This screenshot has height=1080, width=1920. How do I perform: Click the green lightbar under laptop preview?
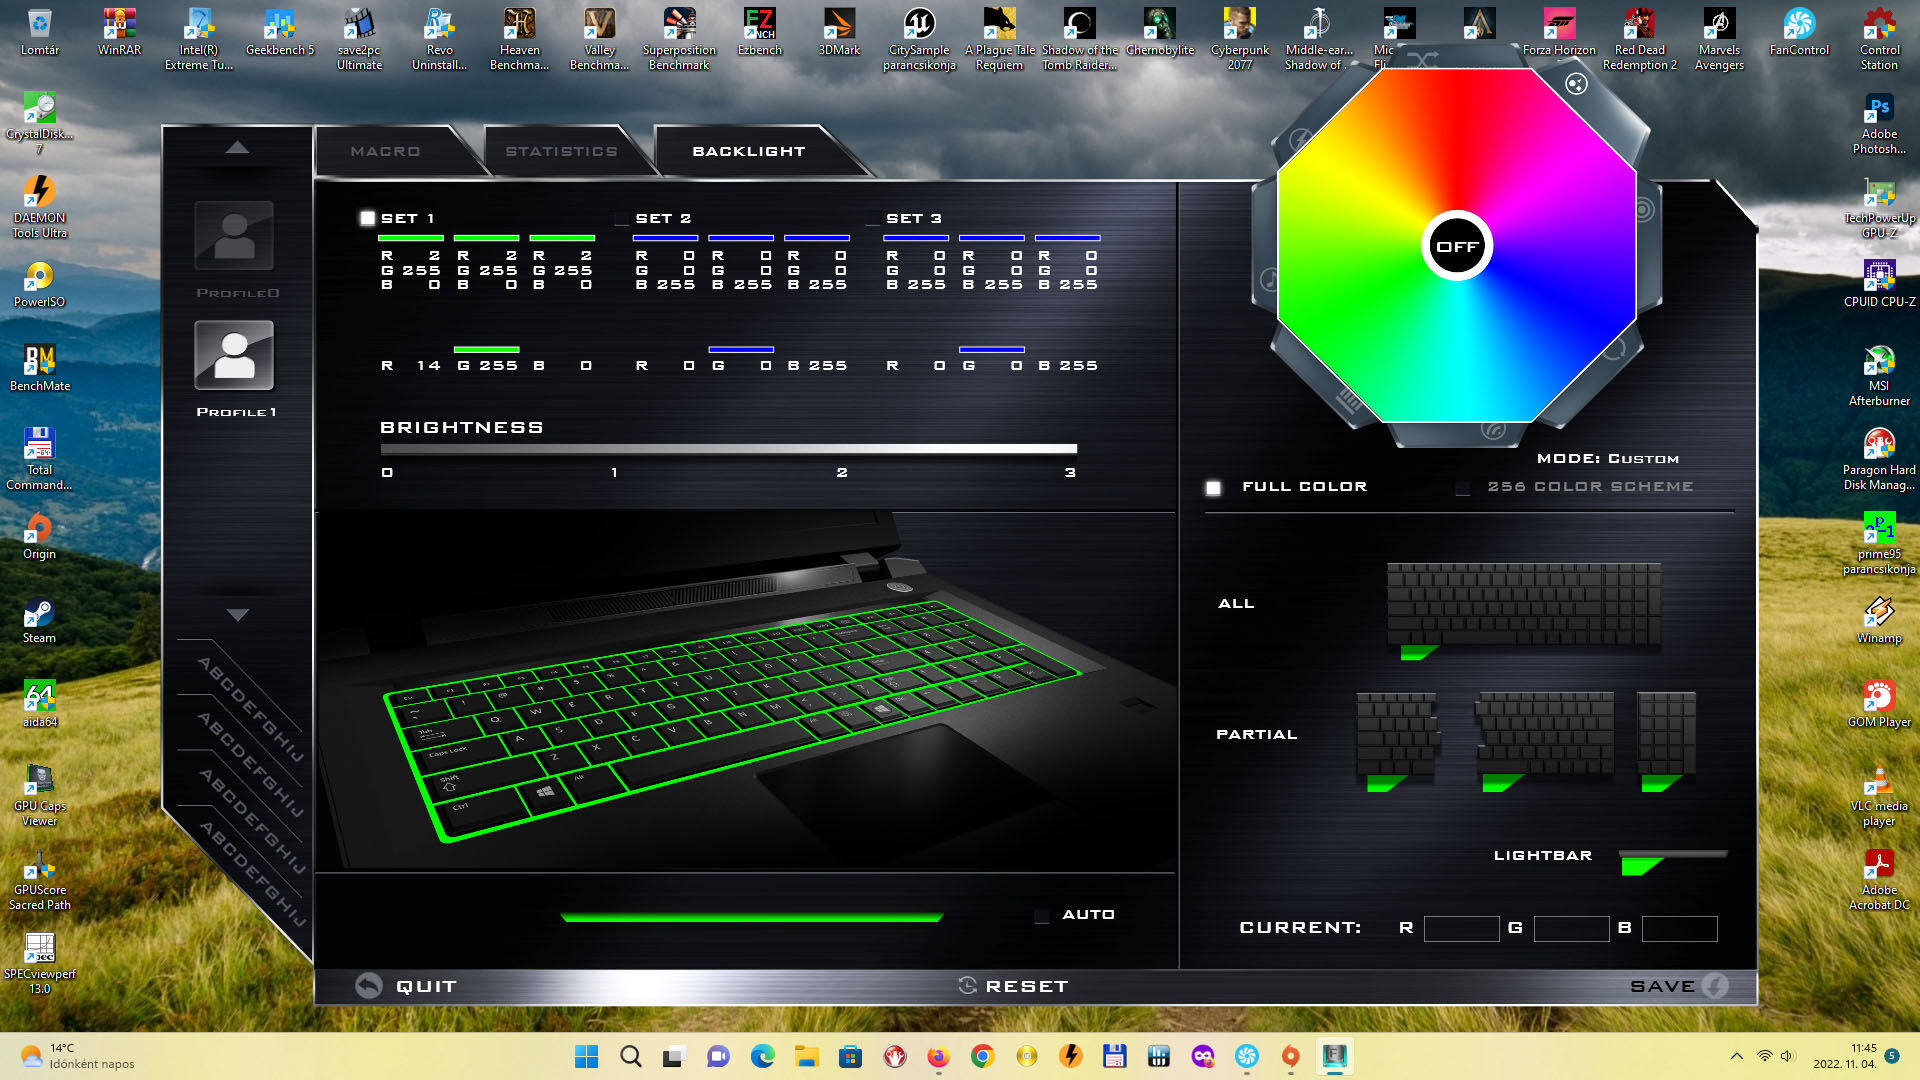(x=751, y=916)
